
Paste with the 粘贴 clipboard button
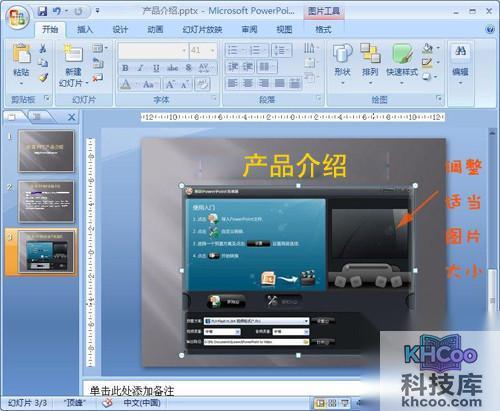(21, 63)
